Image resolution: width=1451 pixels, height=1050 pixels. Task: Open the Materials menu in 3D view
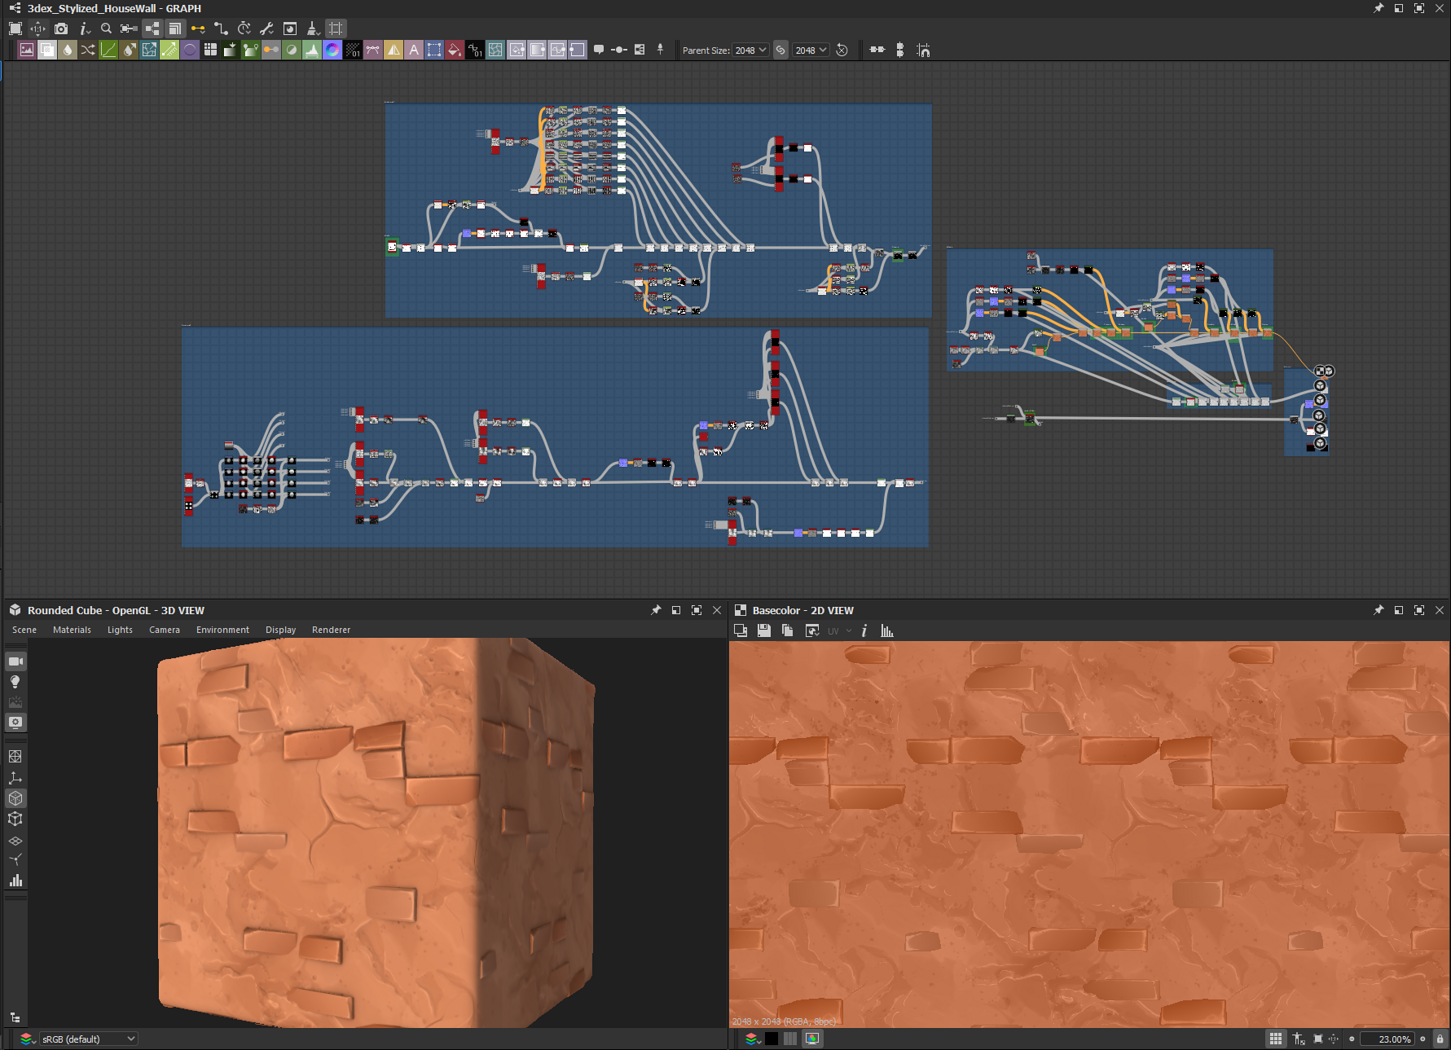click(x=72, y=630)
